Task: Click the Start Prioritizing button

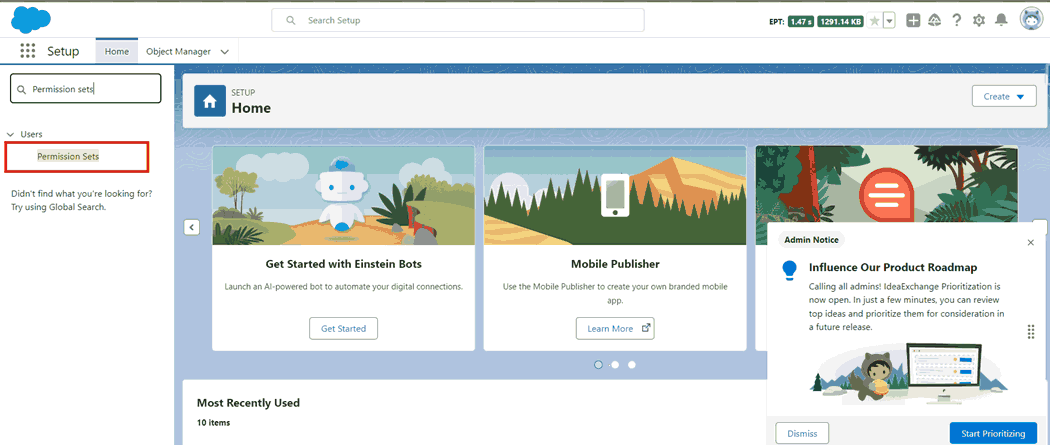Action: coord(993,433)
